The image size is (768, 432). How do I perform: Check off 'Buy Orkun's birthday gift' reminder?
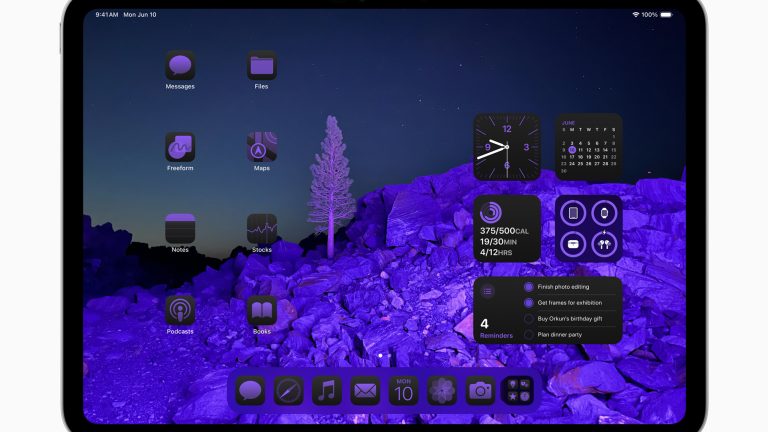(x=529, y=319)
